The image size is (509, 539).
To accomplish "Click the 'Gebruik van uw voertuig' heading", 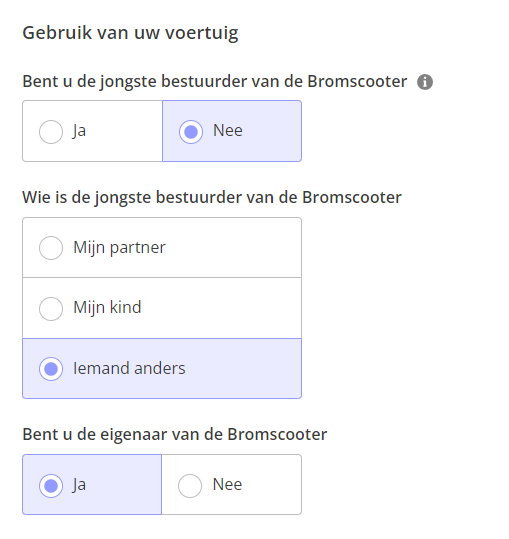I will [130, 33].
